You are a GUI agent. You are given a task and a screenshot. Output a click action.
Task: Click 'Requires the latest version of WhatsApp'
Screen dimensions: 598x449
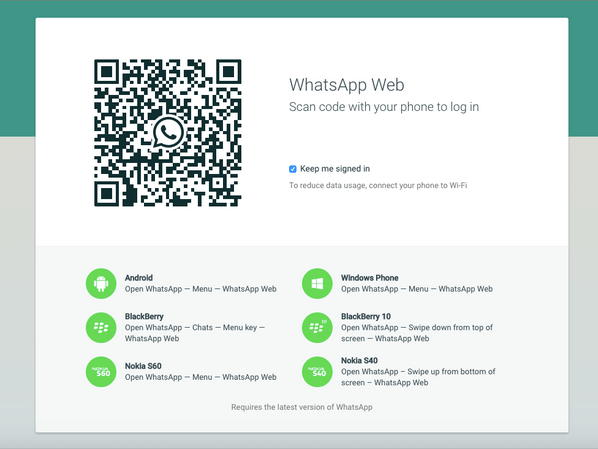302,407
